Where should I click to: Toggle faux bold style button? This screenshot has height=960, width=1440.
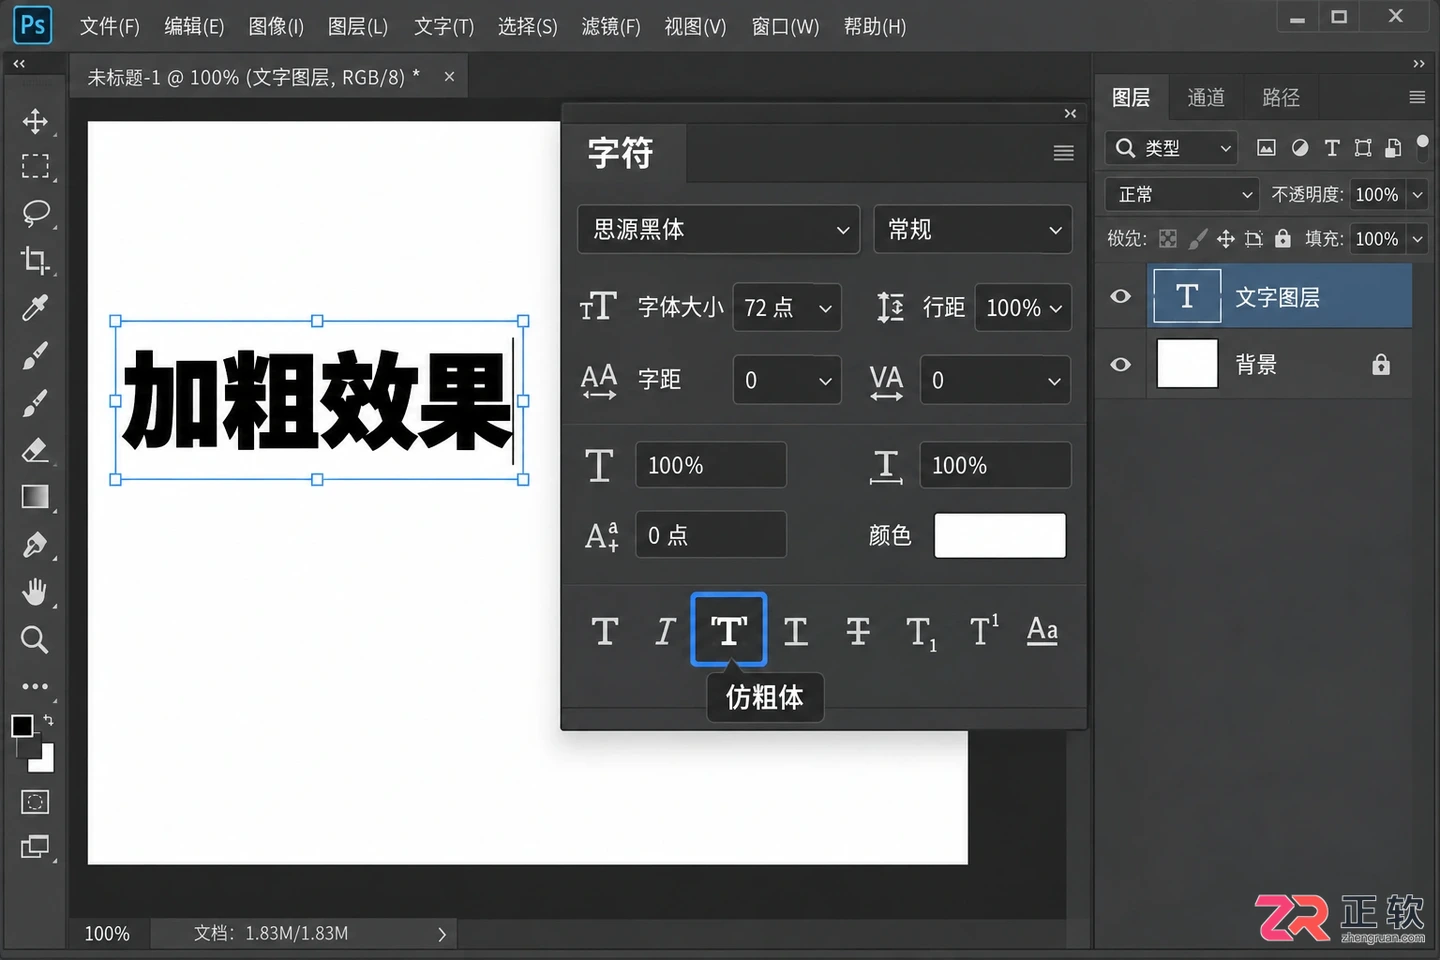point(729,630)
